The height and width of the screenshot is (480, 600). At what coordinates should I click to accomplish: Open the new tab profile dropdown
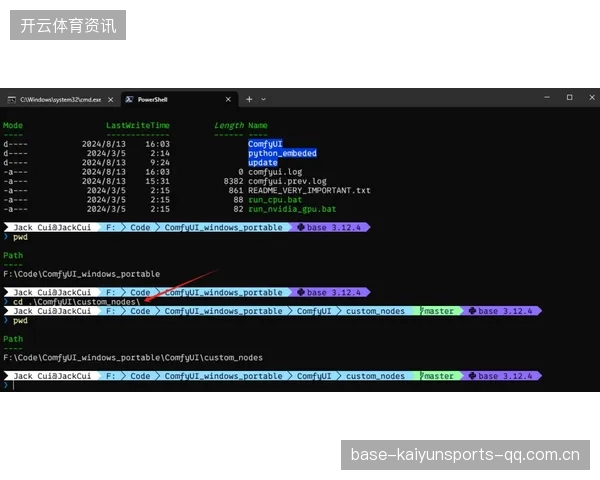tap(264, 100)
